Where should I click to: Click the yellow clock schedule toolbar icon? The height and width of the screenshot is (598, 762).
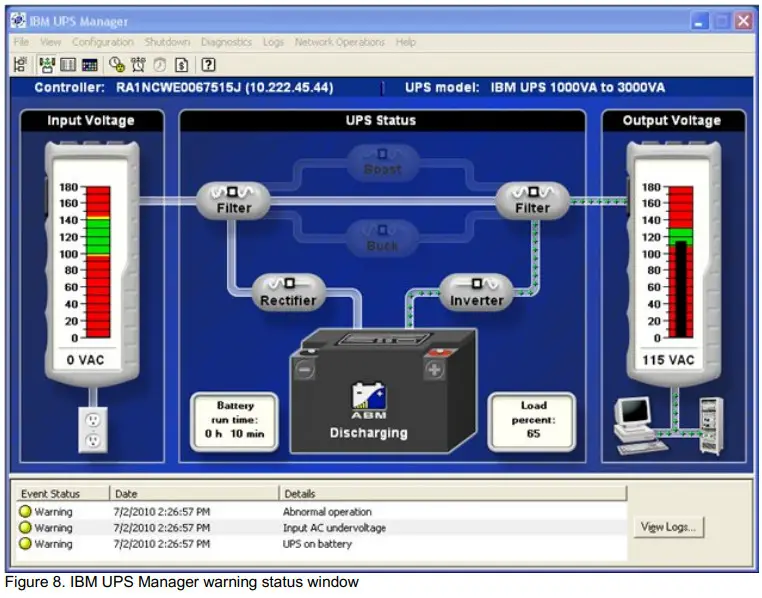116,64
